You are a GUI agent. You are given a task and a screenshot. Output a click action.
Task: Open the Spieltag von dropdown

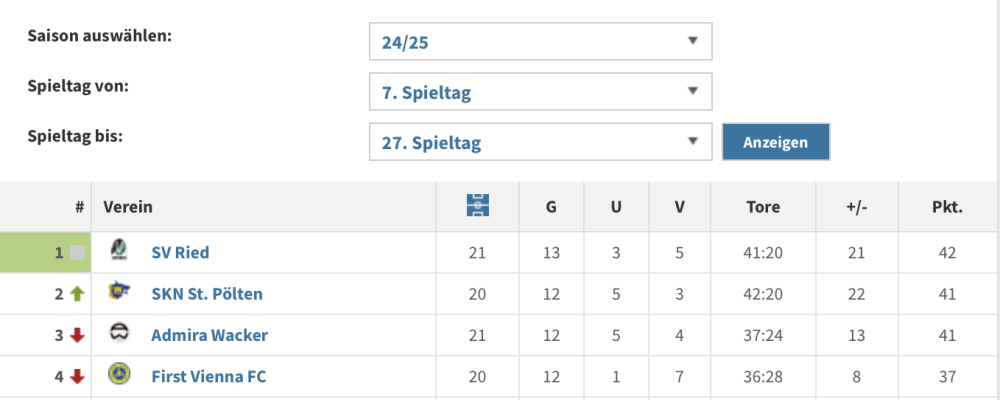(x=540, y=93)
